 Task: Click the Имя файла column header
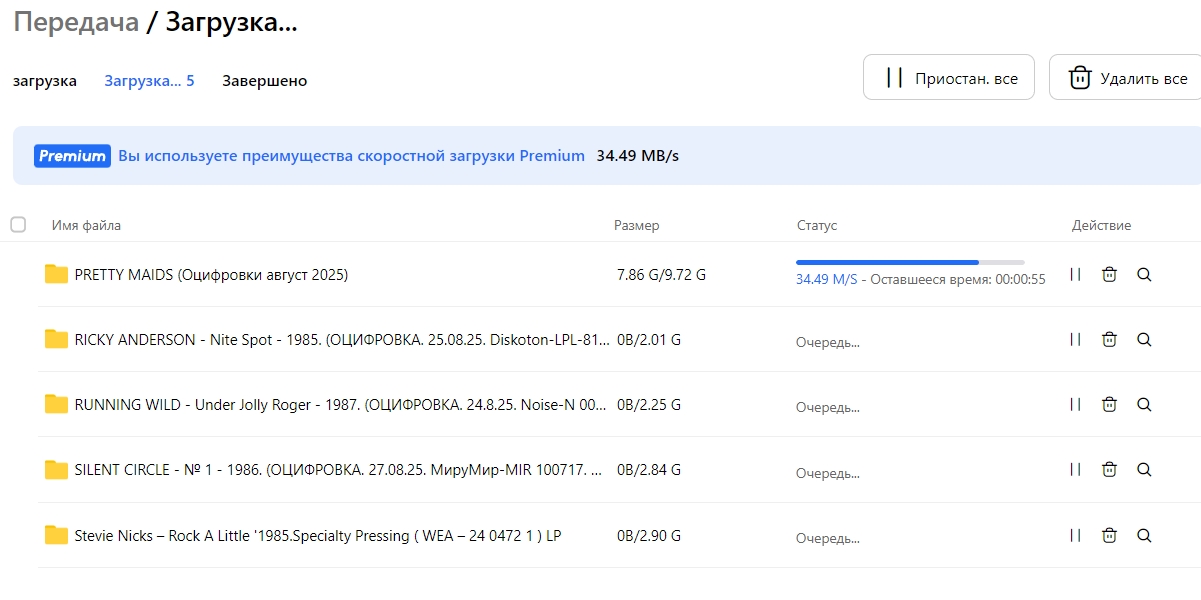click(x=86, y=225)
